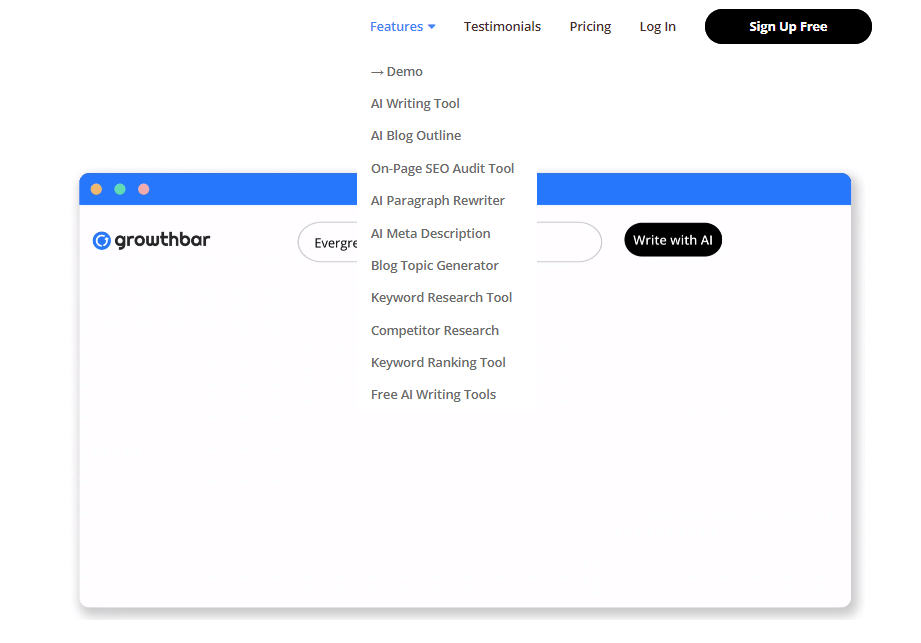
Task: Open Free AI Writing Tools
Action: point(433,395)
